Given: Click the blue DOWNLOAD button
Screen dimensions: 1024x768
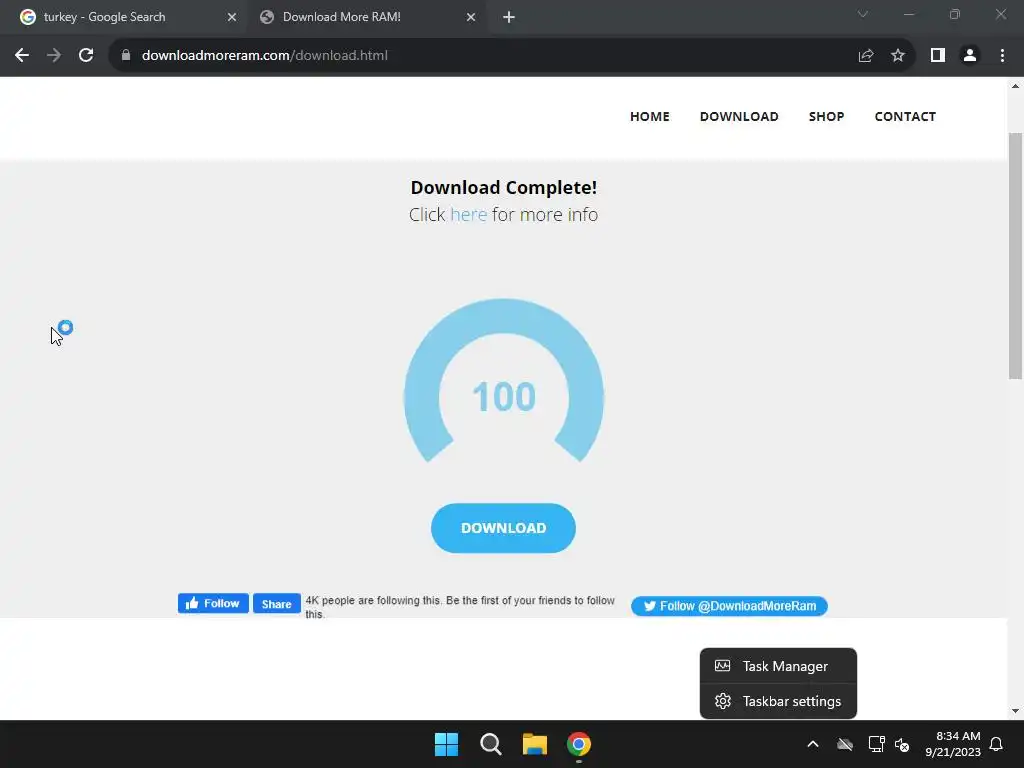Looking at the screenshot, I should point(504,528).
